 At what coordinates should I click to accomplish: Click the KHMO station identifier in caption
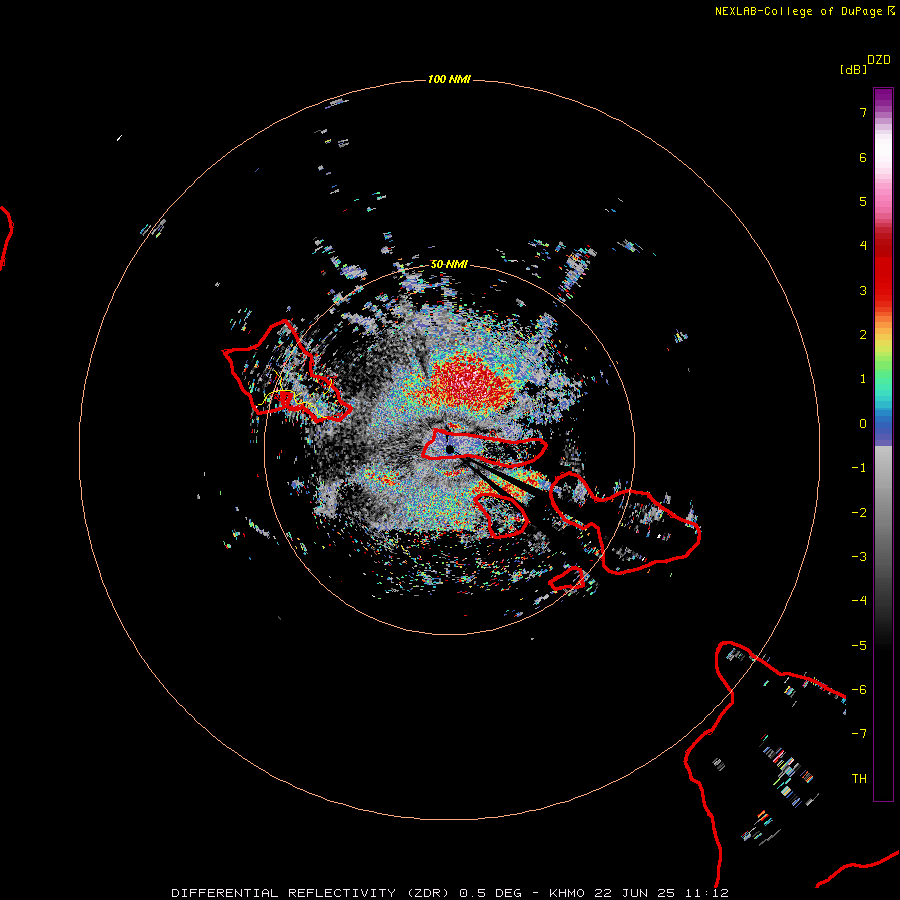tap(567, 893)
